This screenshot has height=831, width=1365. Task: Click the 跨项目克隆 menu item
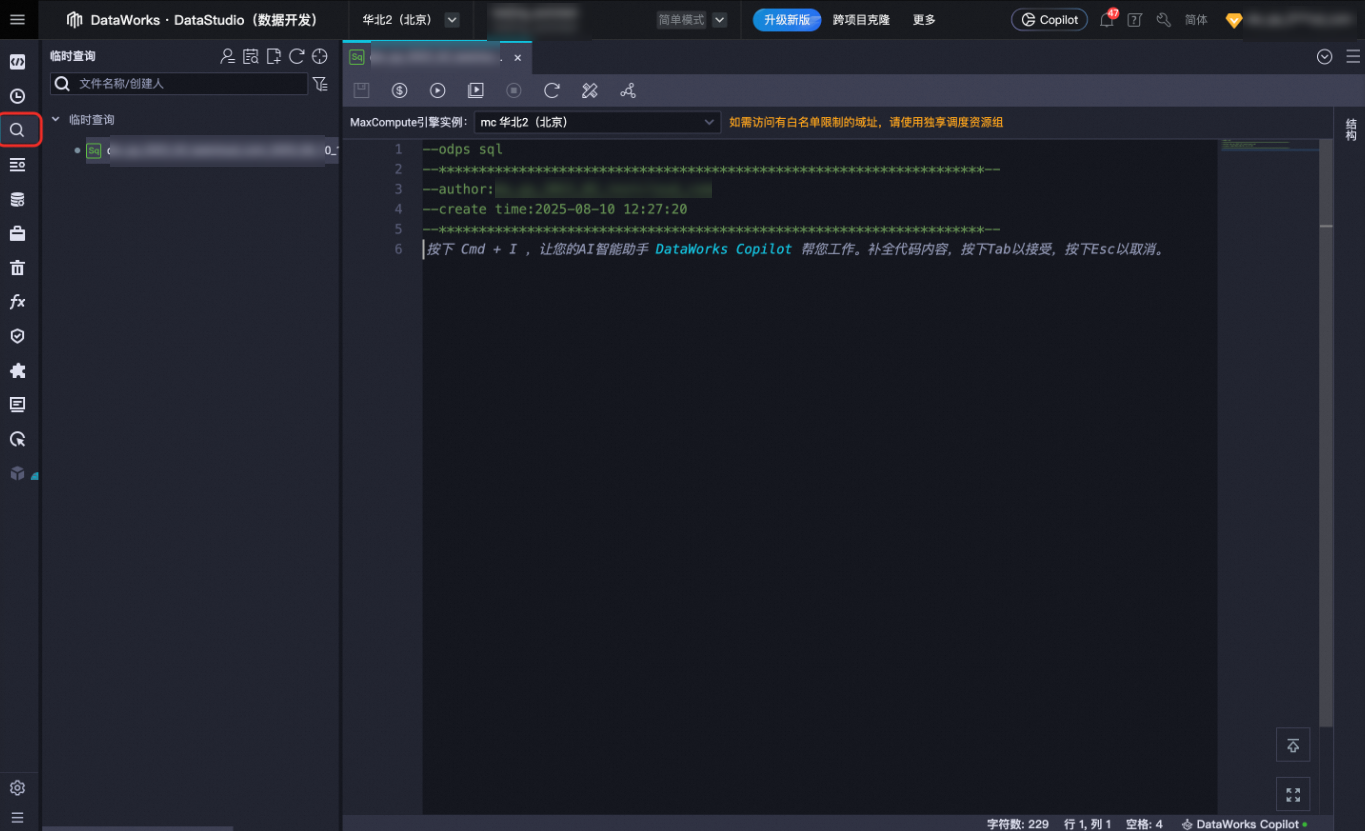tap(861, 20)
